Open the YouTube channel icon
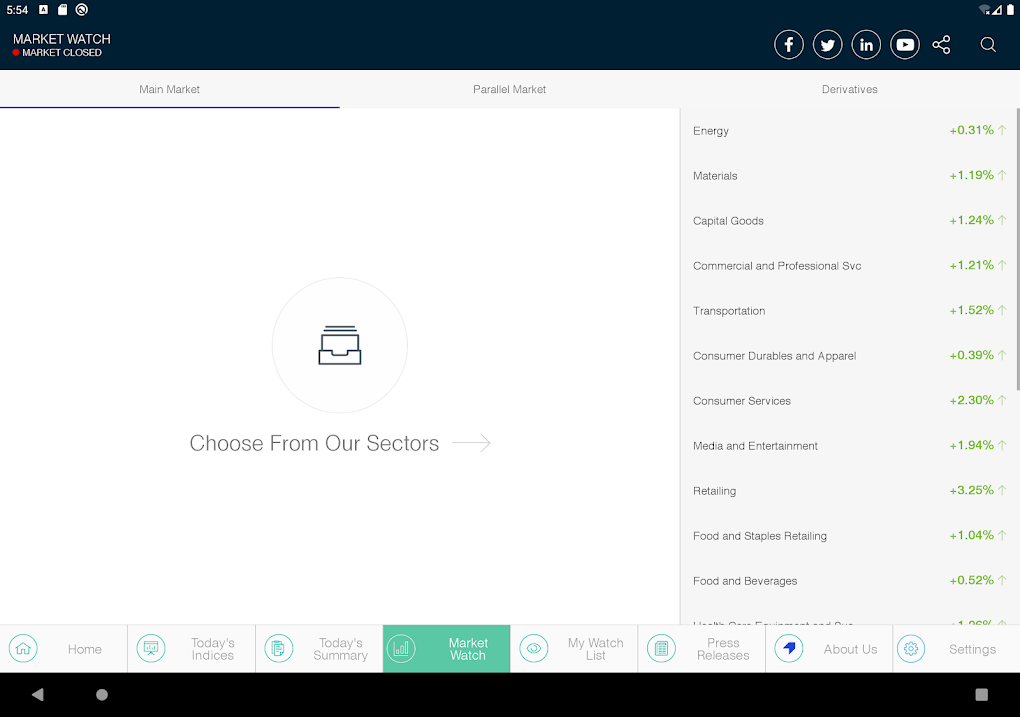 click(904, 44)
